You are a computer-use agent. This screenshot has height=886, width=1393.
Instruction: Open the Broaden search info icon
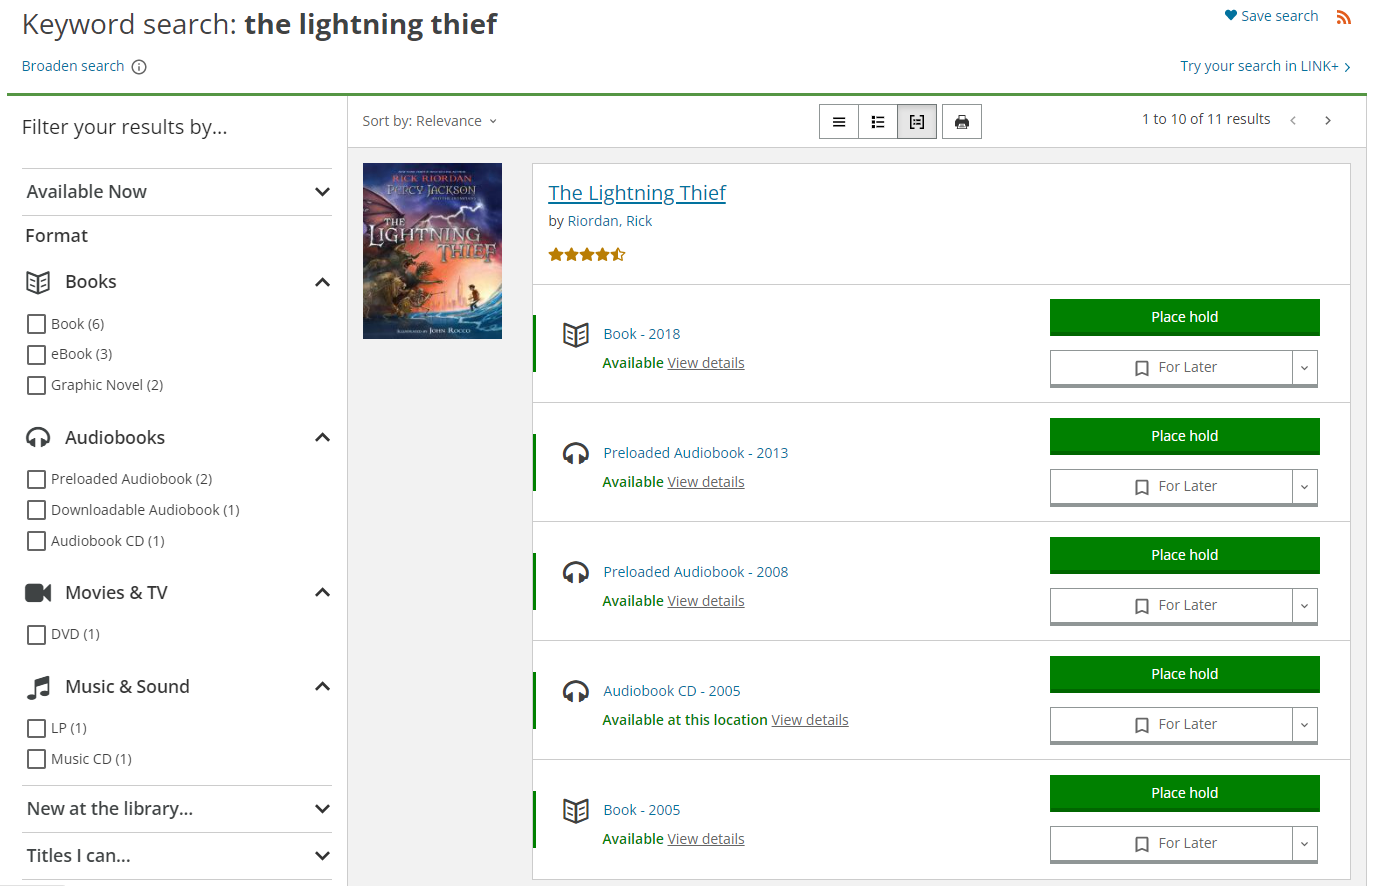pyautogui.click(x=139, y=66)
